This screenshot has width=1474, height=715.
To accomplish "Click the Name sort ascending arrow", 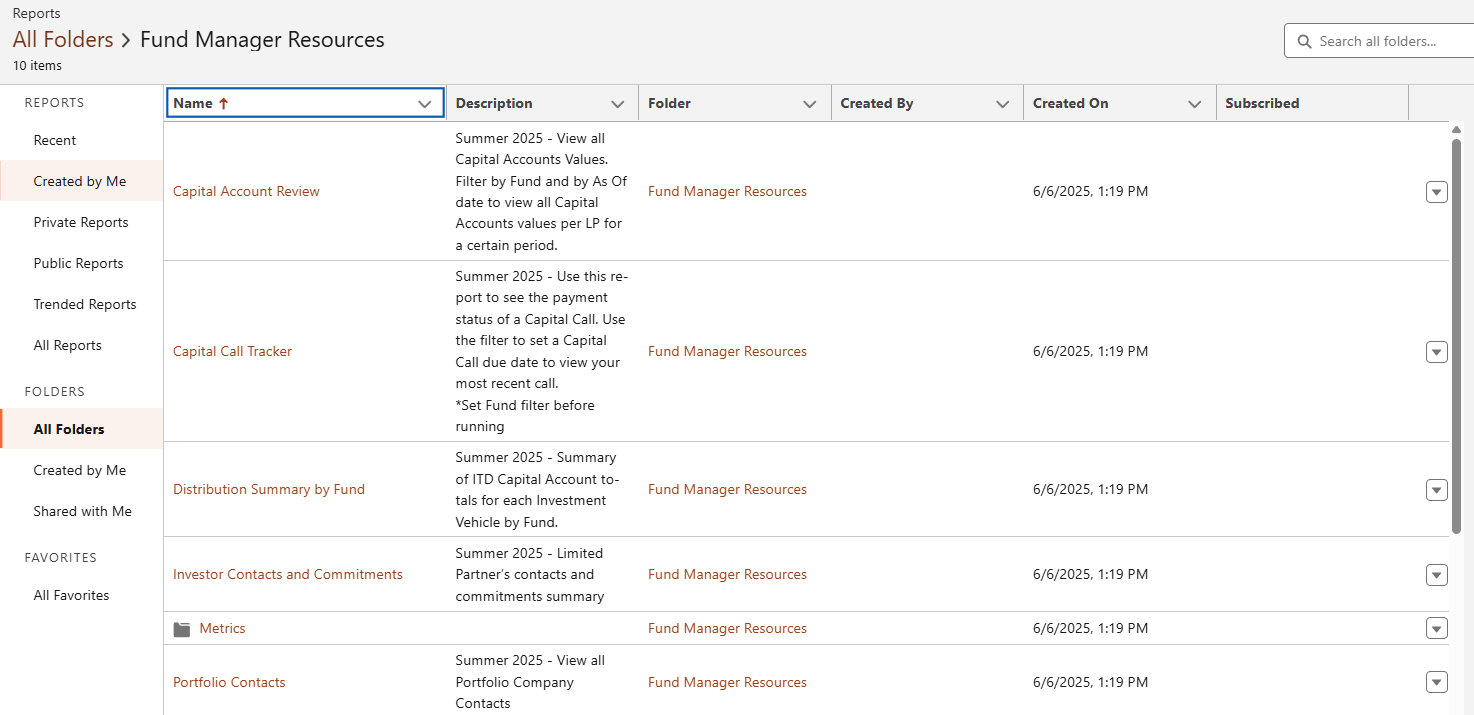I will click(x=223, y=104).
